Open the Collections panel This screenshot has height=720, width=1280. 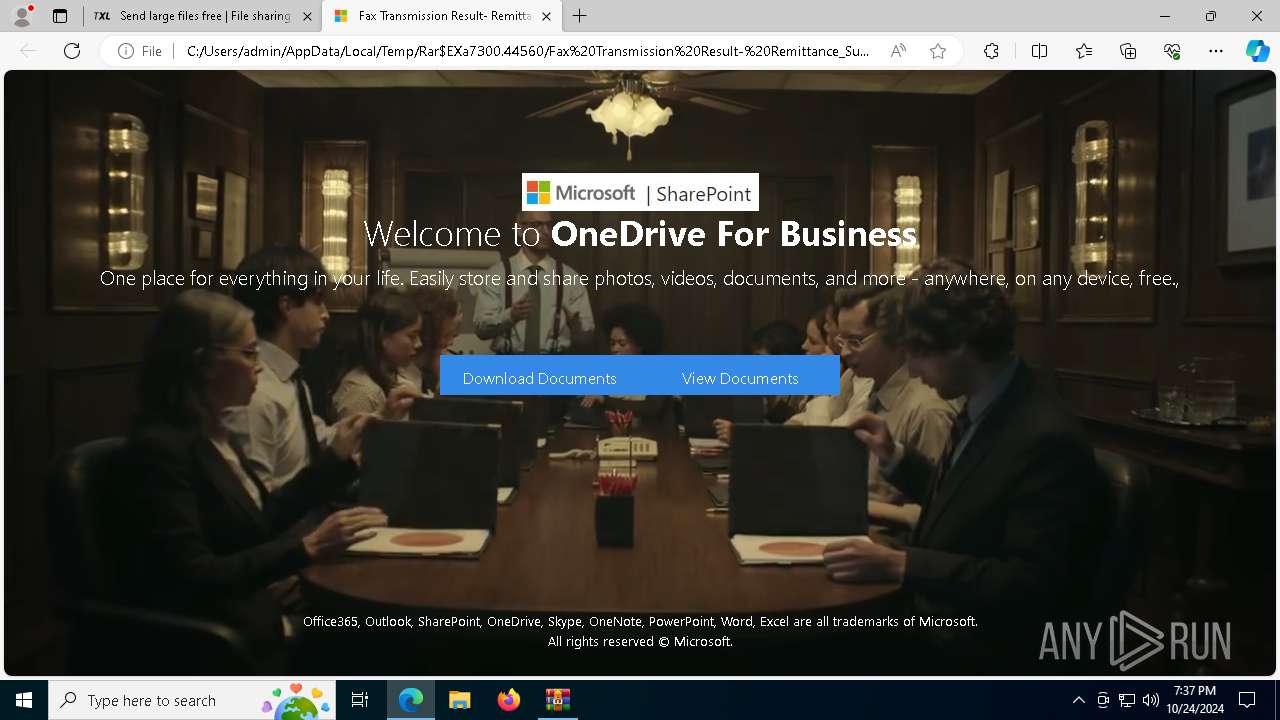[x=1128, y=51]
